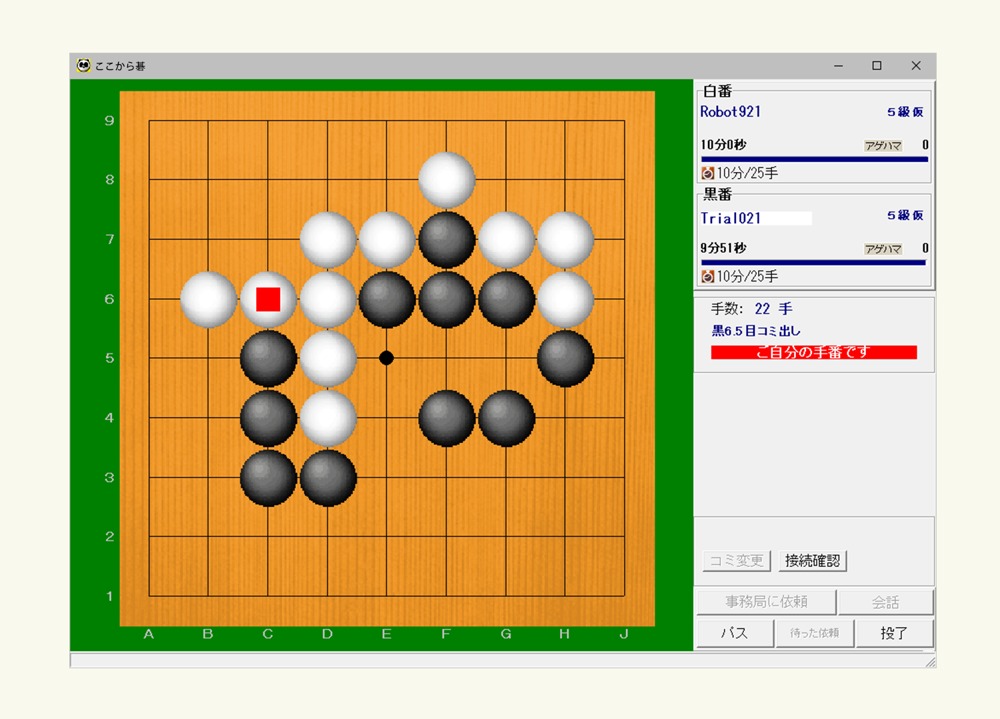The image size is (1000, 719).
Task: Click the white stone at F8
Action: [x=446, y=180]
